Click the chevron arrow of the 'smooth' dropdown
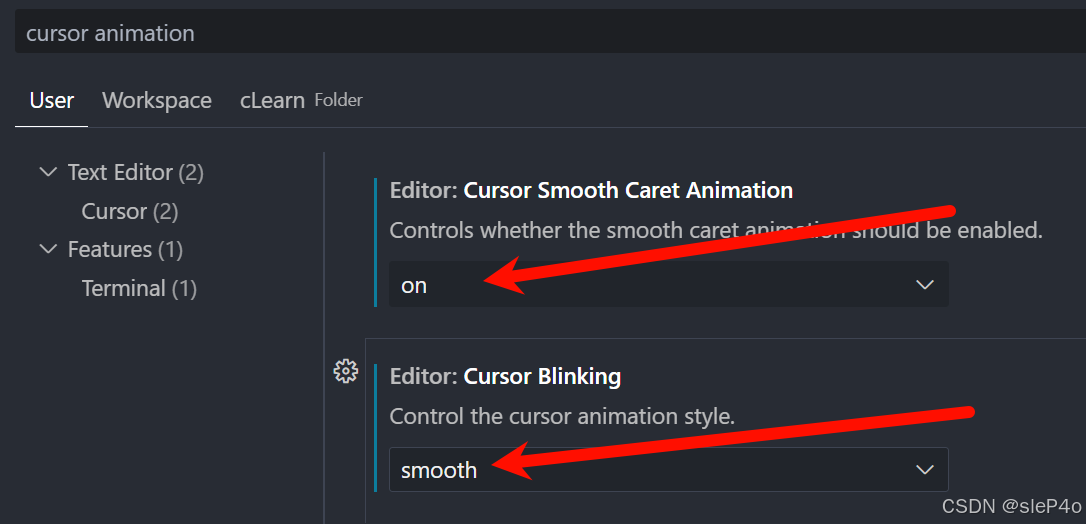Viewport: 1086px width, 524px height. coord(925,470)
